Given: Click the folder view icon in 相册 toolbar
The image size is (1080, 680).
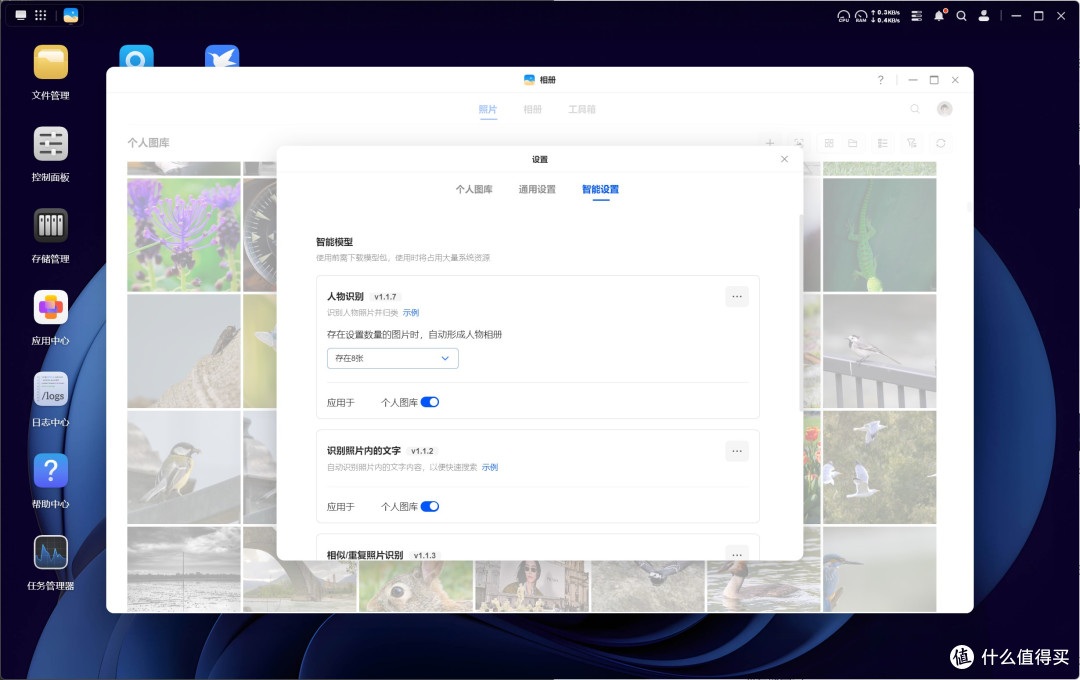Looking at the screenshot, I should click(x=853, y=143).
